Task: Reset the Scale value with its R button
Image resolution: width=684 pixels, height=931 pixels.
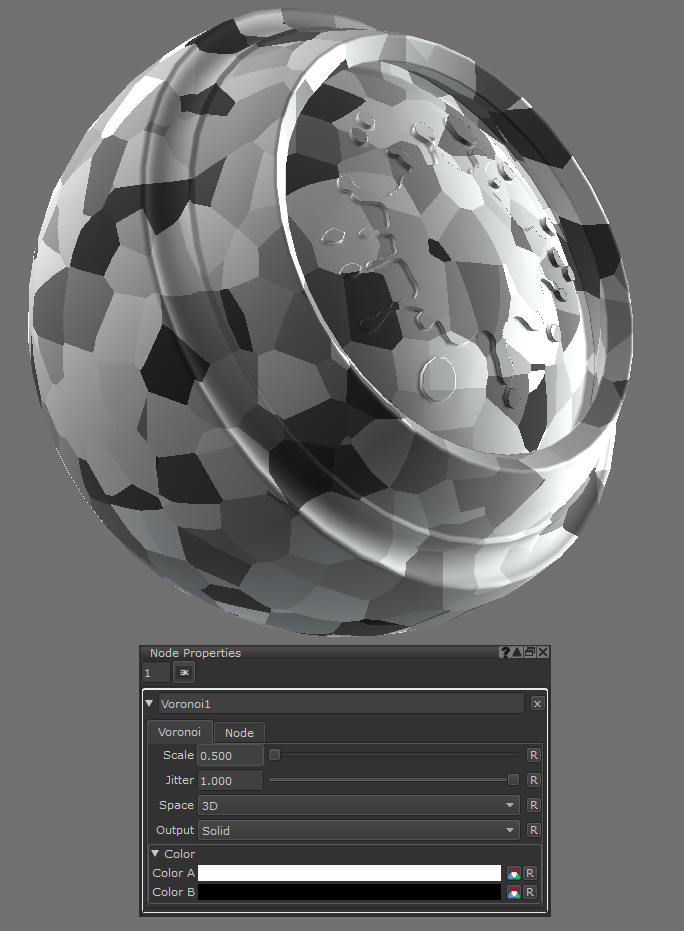Action: tap(534, 755)
